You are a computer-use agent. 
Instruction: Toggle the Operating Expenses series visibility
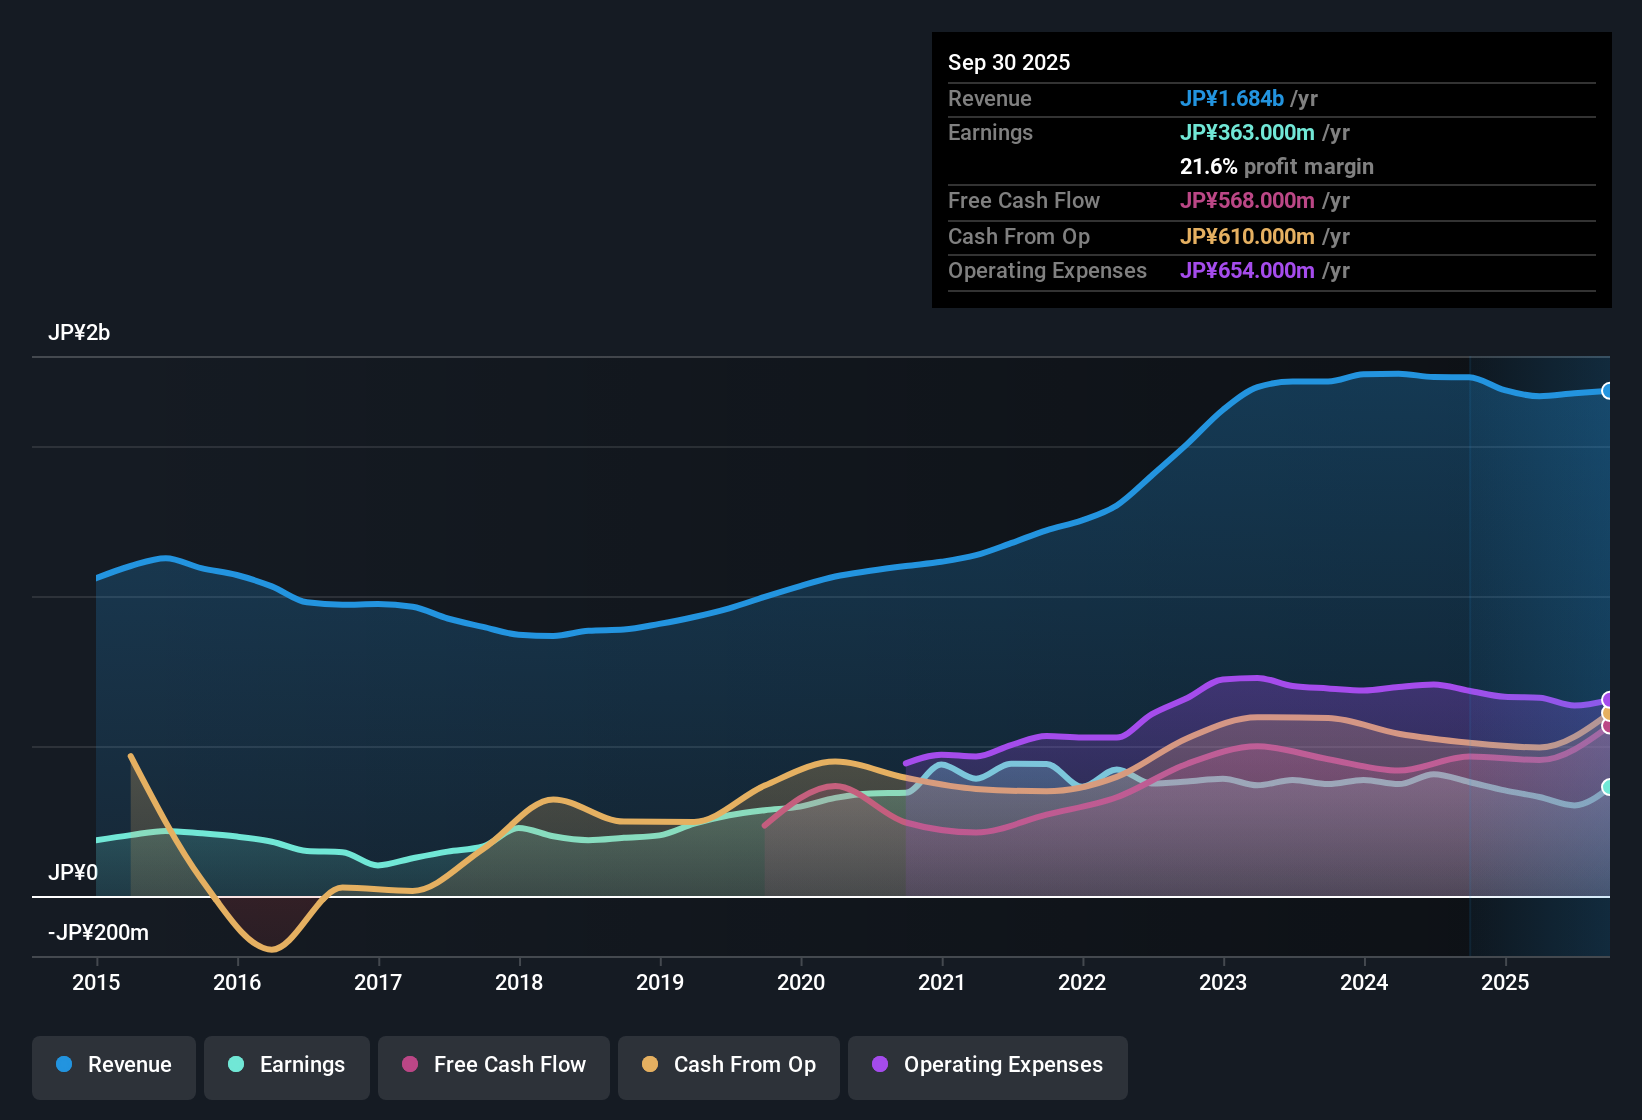click(x=987, y=1065)
